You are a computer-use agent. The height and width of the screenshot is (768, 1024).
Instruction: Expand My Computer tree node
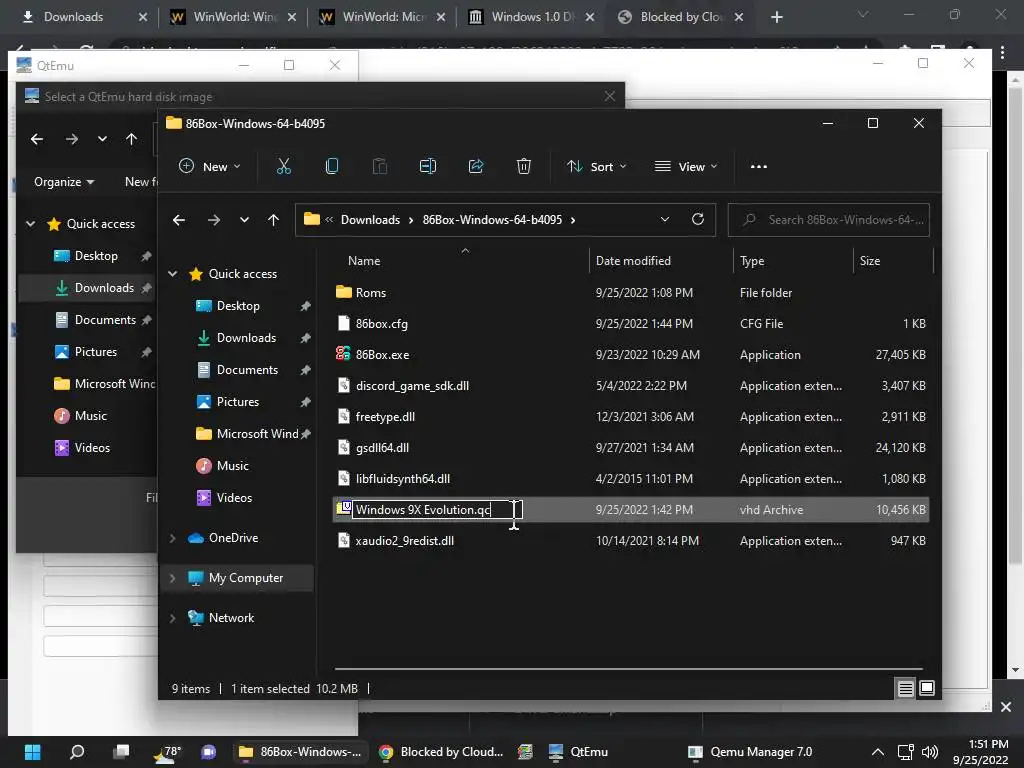[172, 578]
